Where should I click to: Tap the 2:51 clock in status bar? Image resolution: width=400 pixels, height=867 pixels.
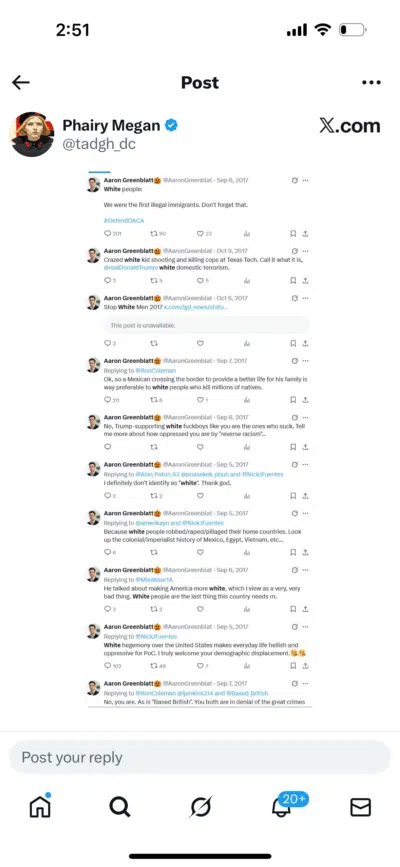tap(73, 30)
